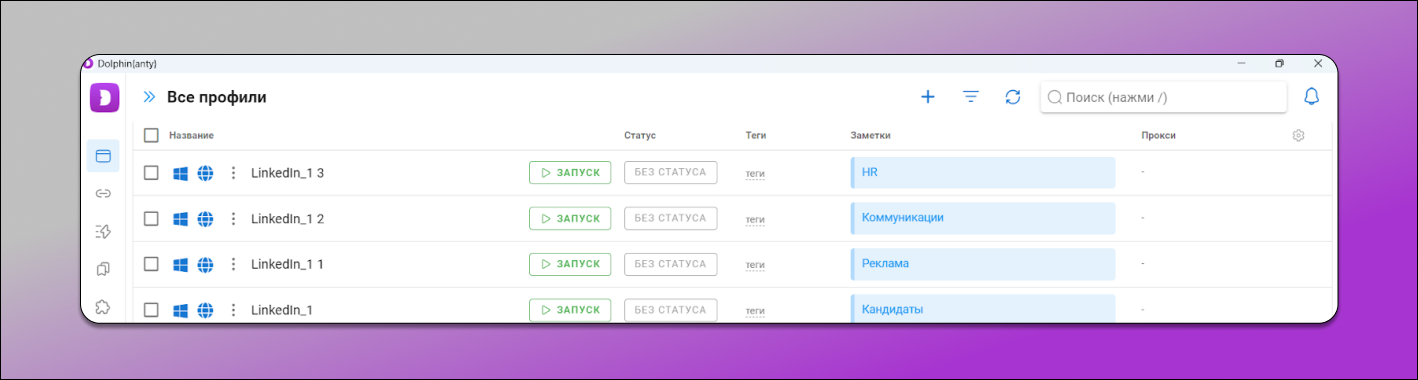Viewport: 1418px width, 380px height.
Task: Open the extensions puzzle sidebar icon
Action: [x=103, y=307]
